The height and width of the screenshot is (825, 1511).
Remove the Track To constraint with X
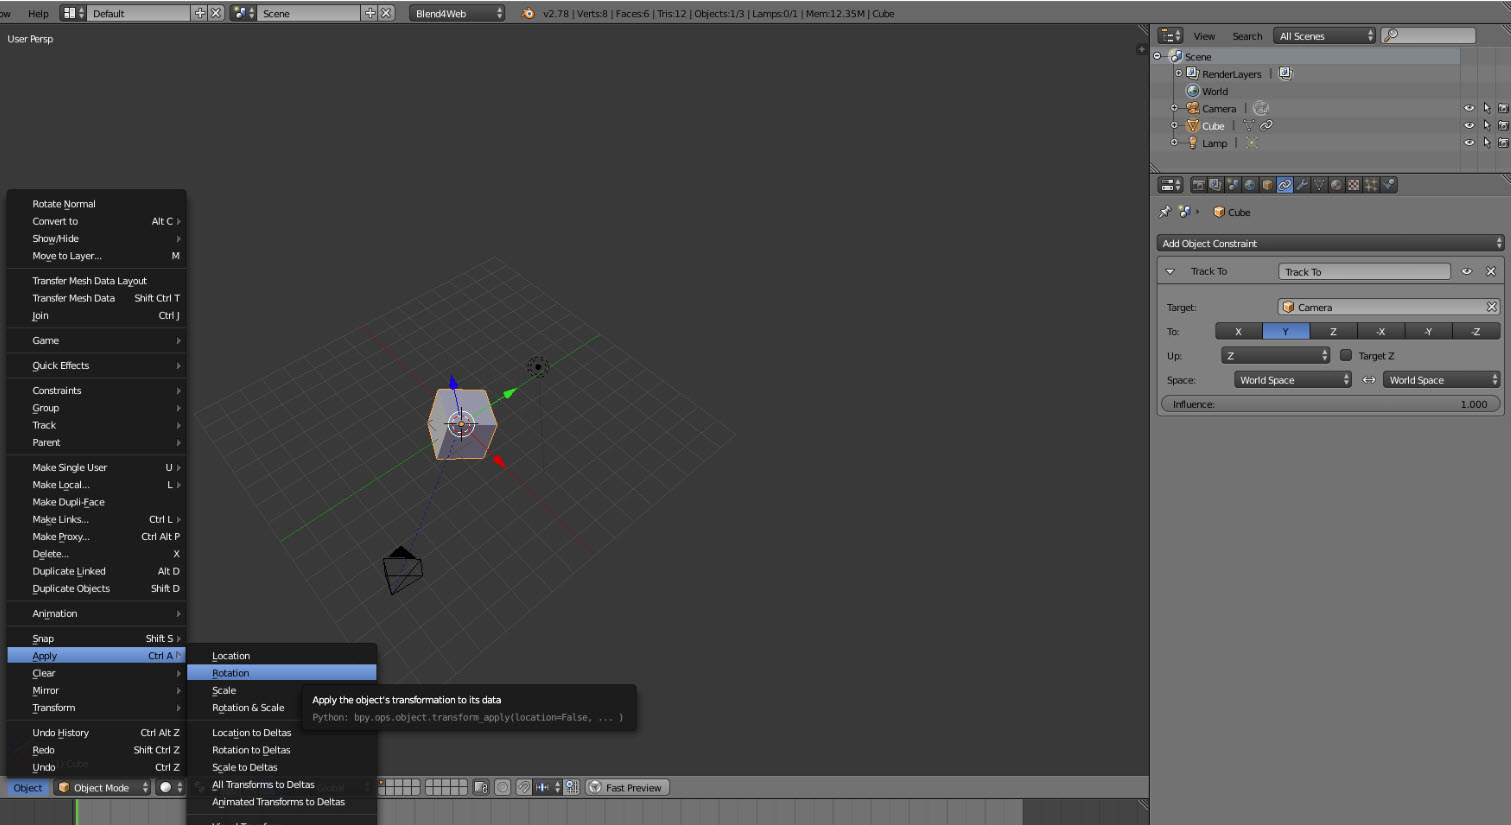1490,272
